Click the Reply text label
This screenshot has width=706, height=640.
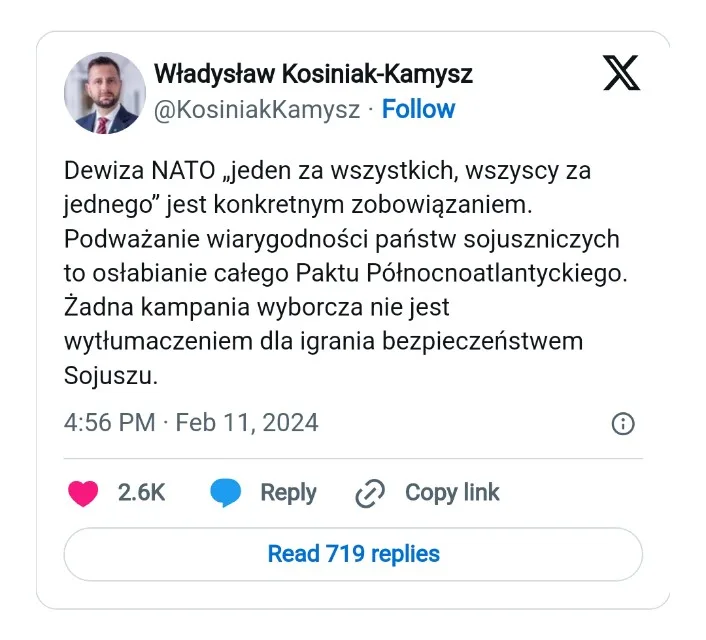(x=288, y=492)
